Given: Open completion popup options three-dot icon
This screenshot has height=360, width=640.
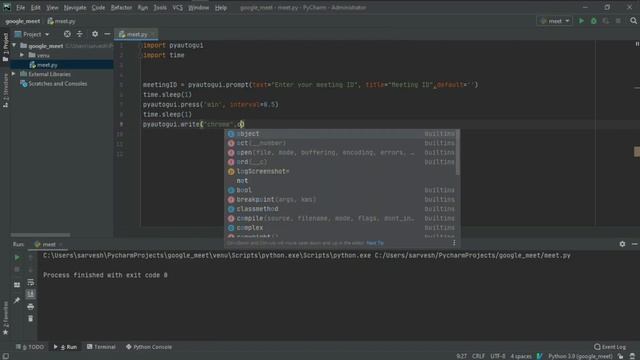Looking at the screenshot, I should [454, 243].
